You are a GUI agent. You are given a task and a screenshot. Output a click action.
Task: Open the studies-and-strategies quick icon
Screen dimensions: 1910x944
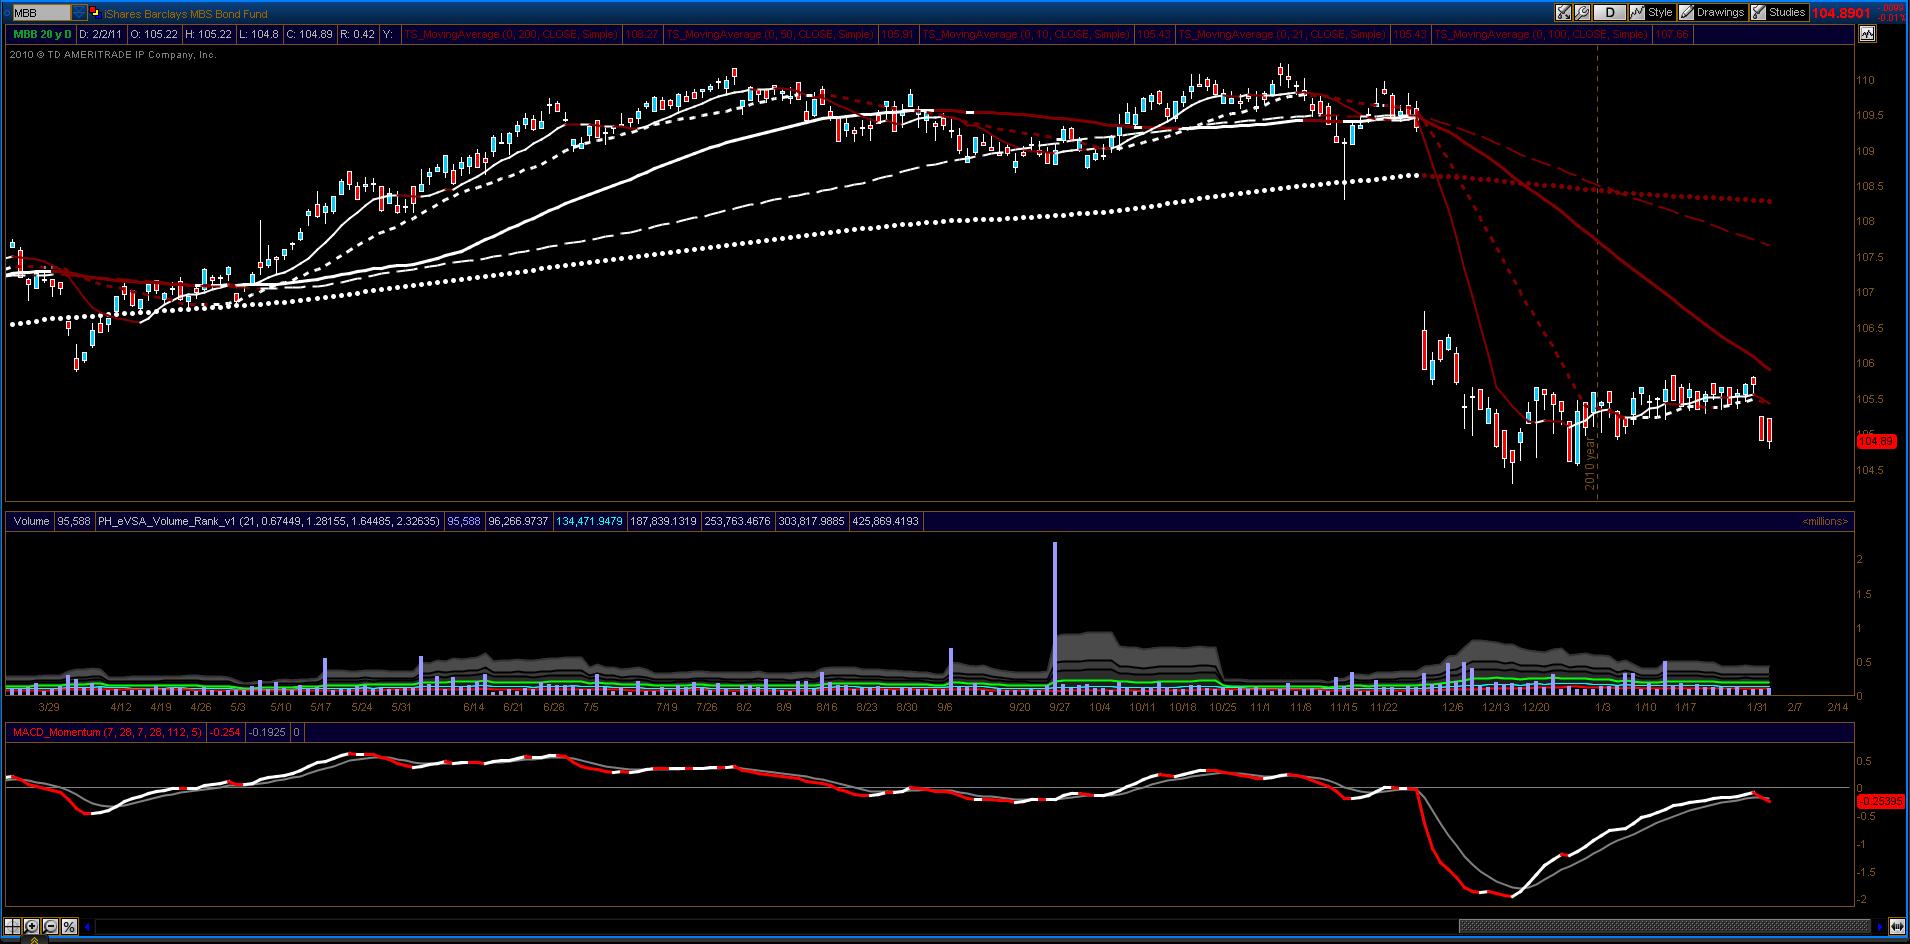point(1563,13)
